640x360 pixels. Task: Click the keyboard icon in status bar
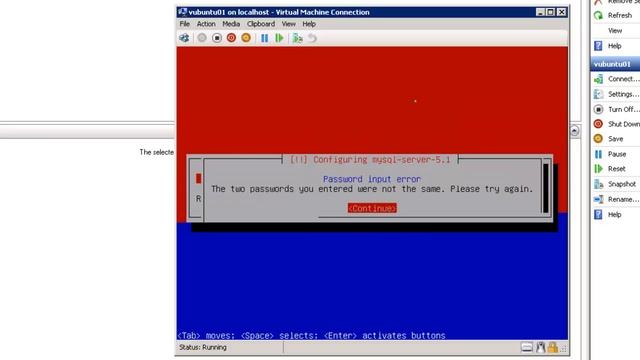point(527,347)
